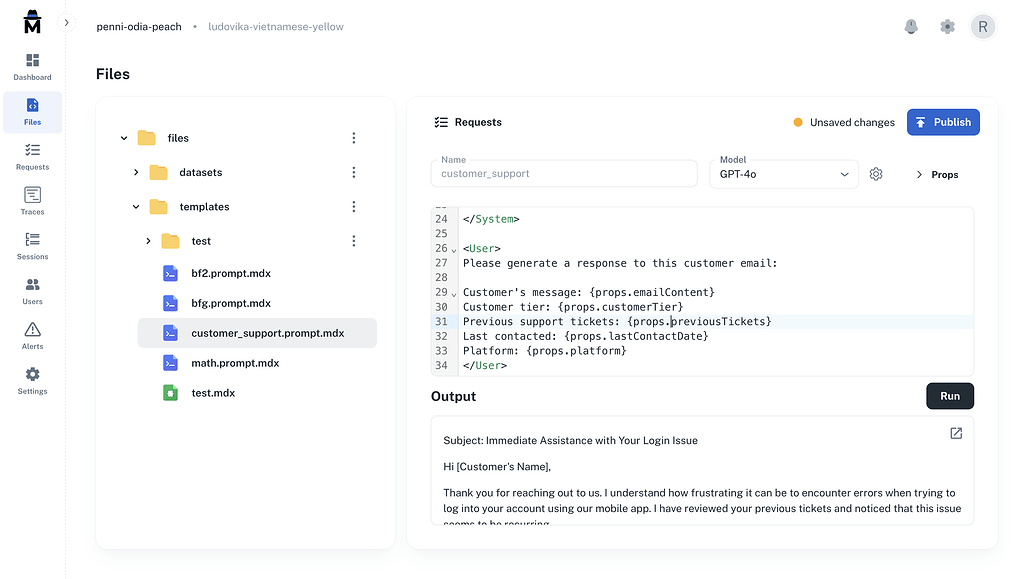This screenshot has height=579, width=1028.
Task: Expand the datasets folder
Action: (x=136, y=172)
